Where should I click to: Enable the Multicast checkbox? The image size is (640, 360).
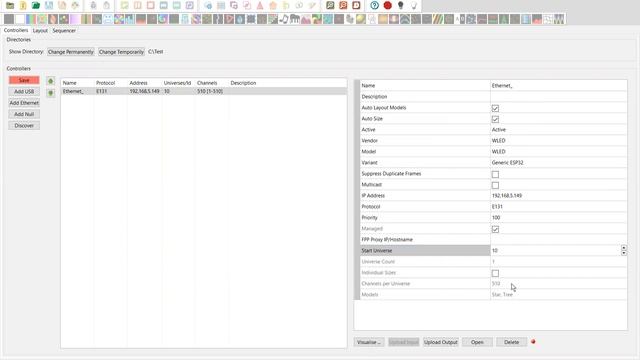(x=495, y=185)
